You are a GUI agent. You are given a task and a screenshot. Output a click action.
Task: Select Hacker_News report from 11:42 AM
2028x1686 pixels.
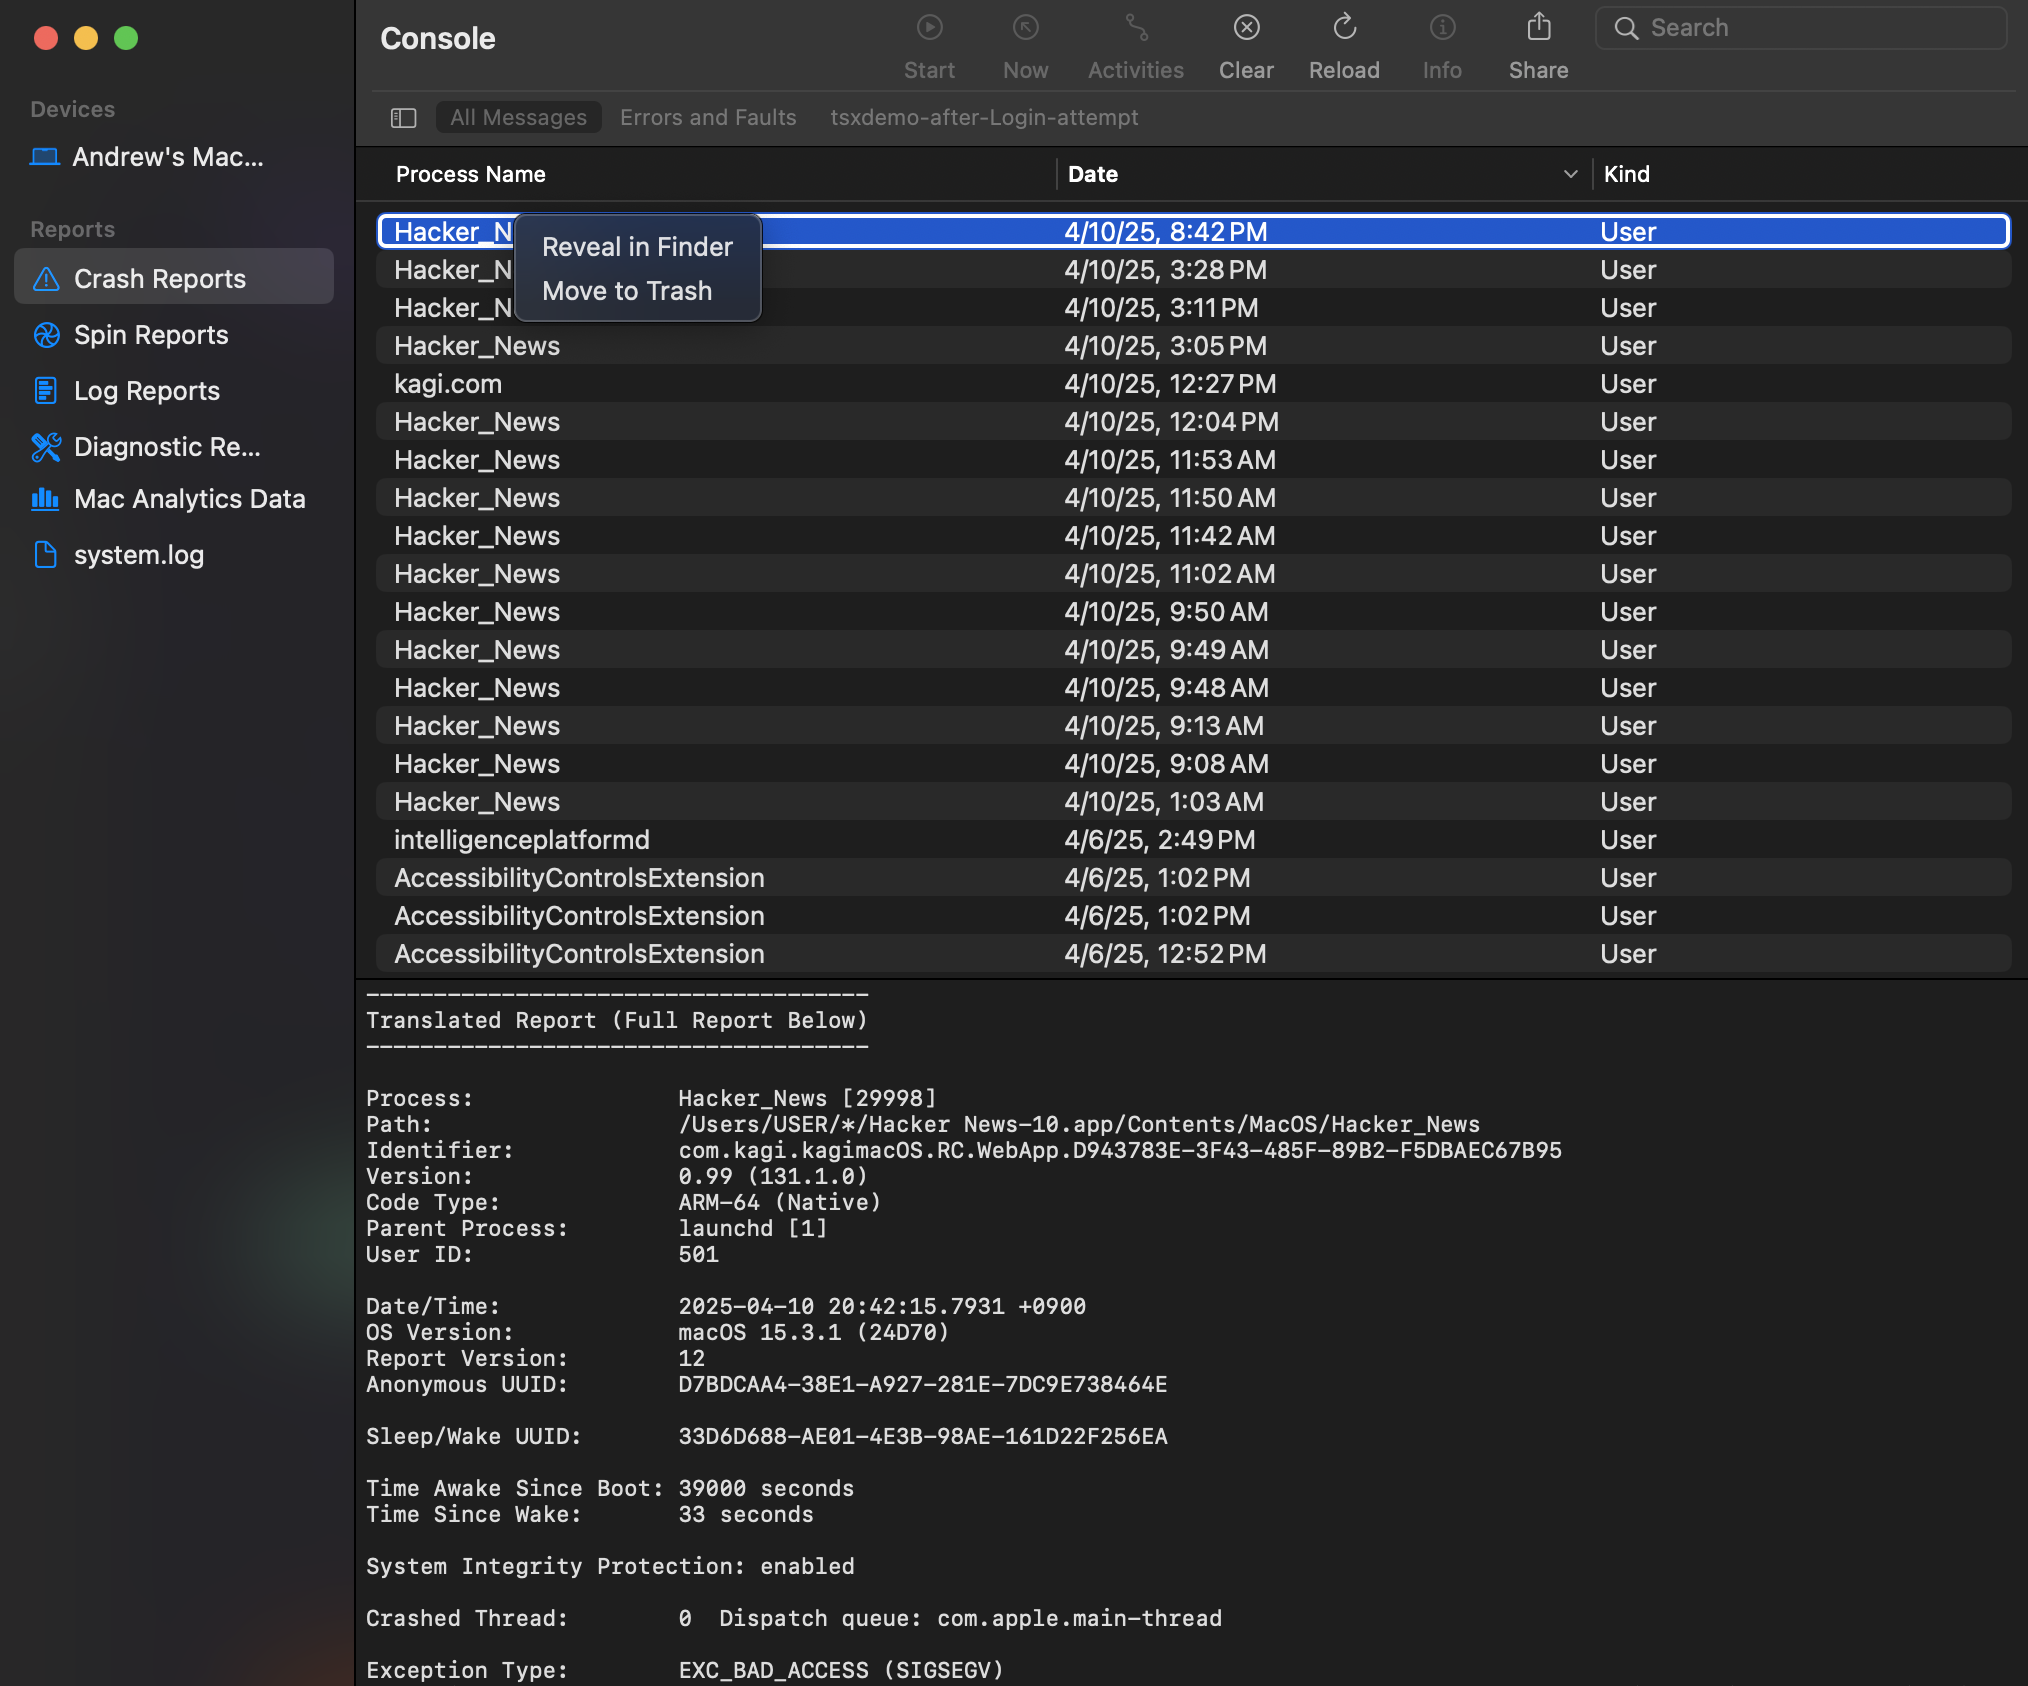[x=1193, y=536]
